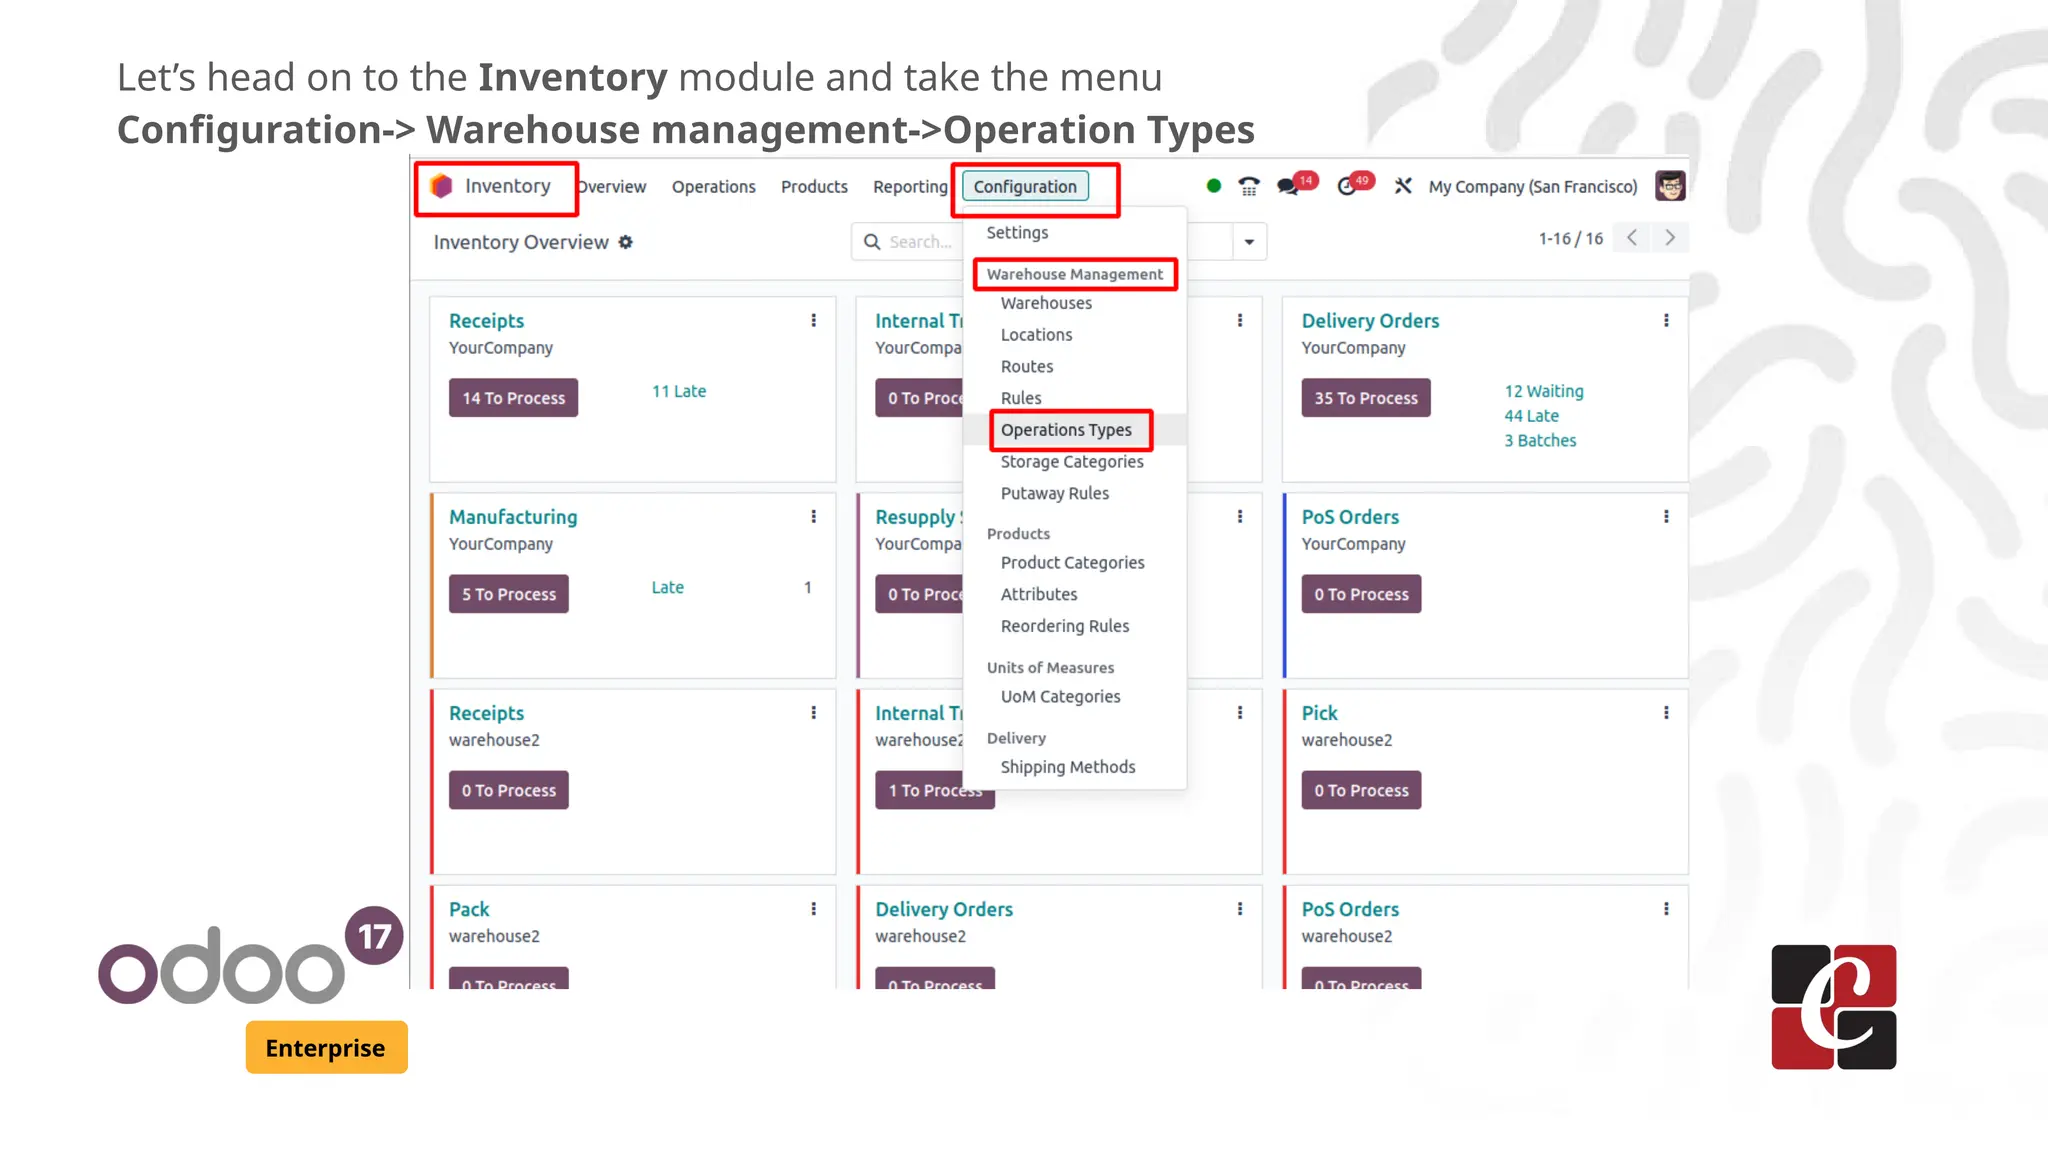
Task: Open kebab menu on Manufacturing card
Action: click(814, 516)
